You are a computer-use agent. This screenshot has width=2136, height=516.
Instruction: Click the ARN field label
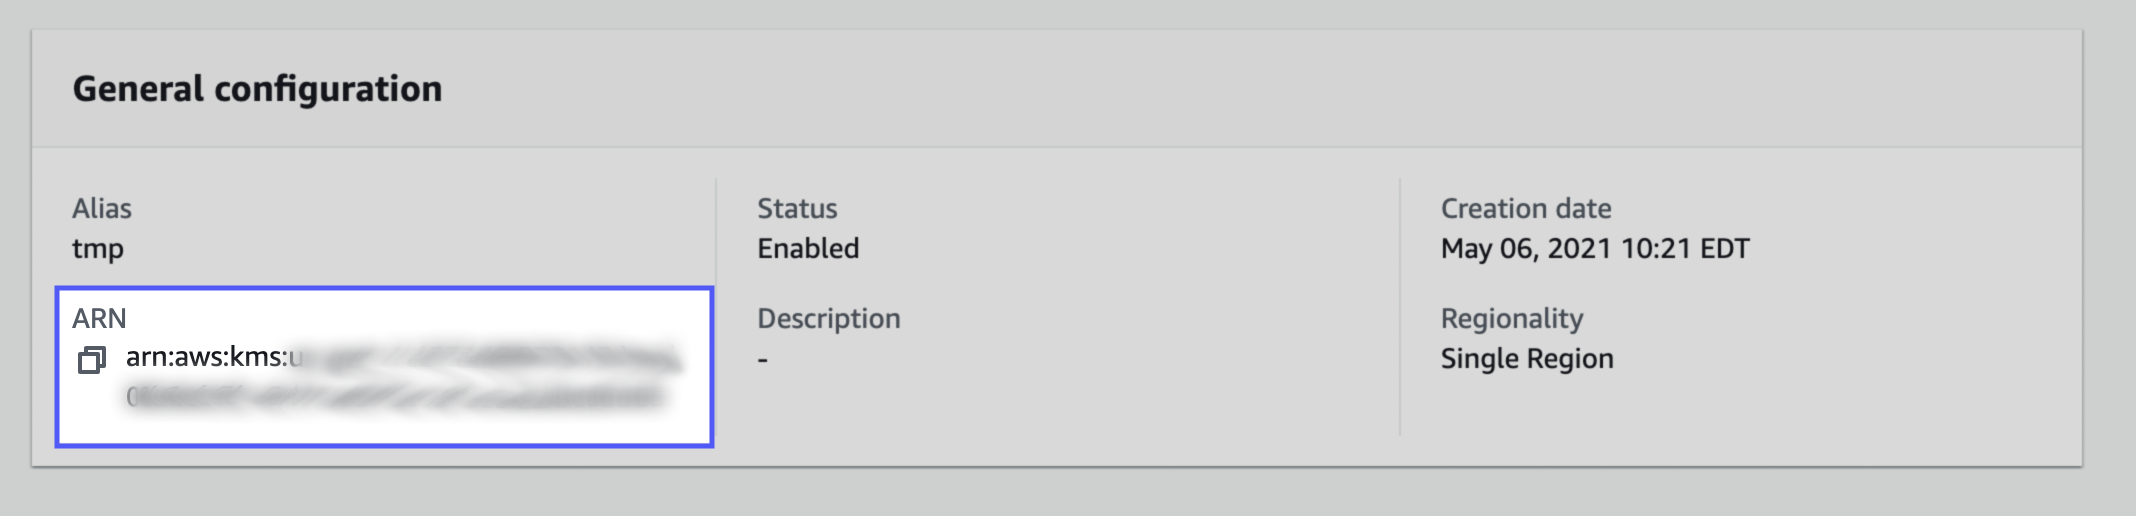99,318
